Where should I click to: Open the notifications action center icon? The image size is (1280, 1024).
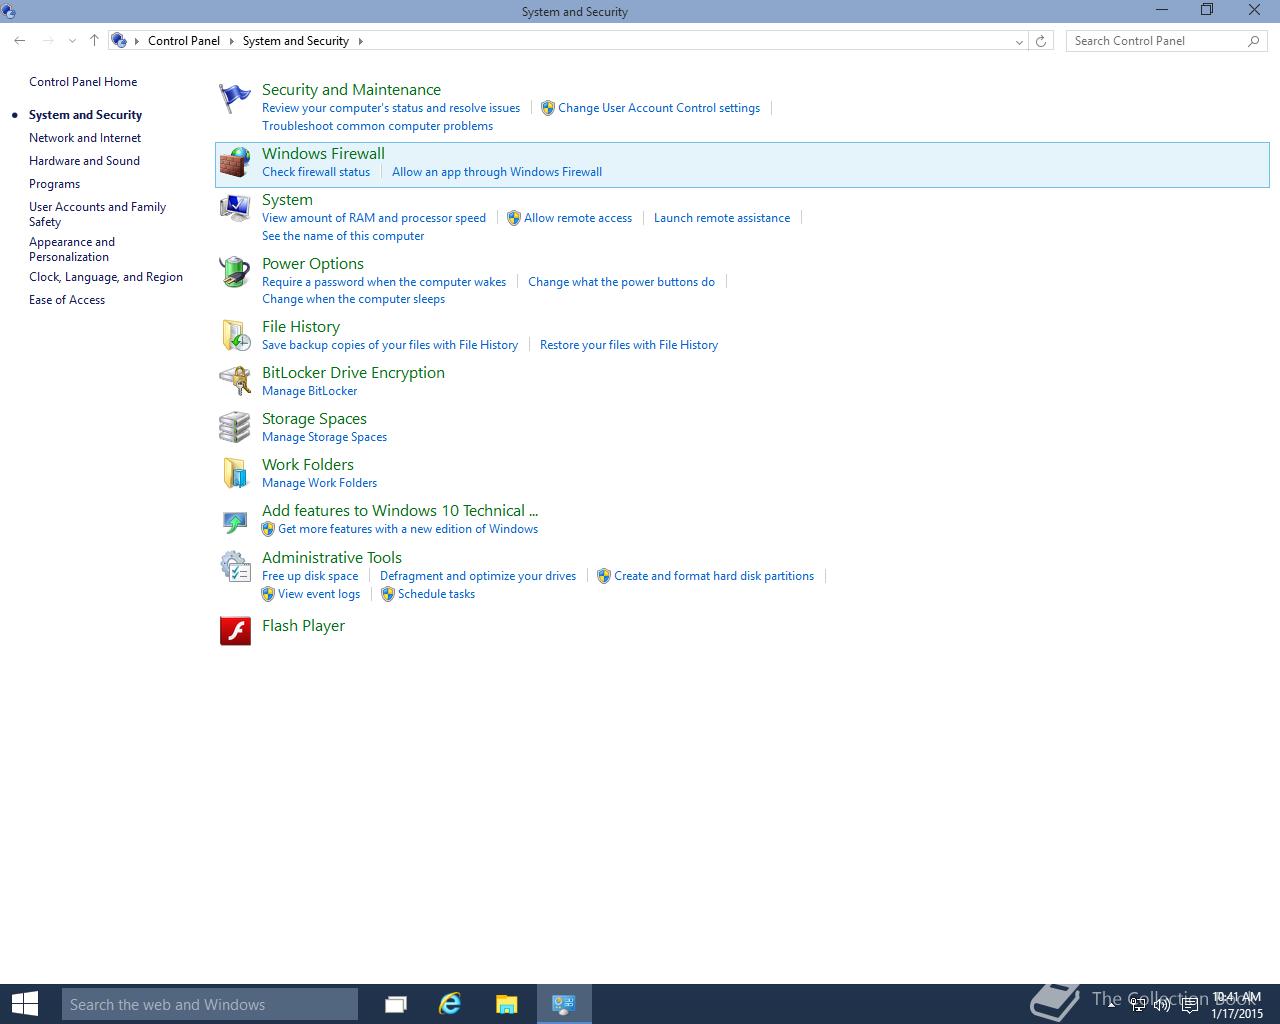click(x=1189, y=1005)
